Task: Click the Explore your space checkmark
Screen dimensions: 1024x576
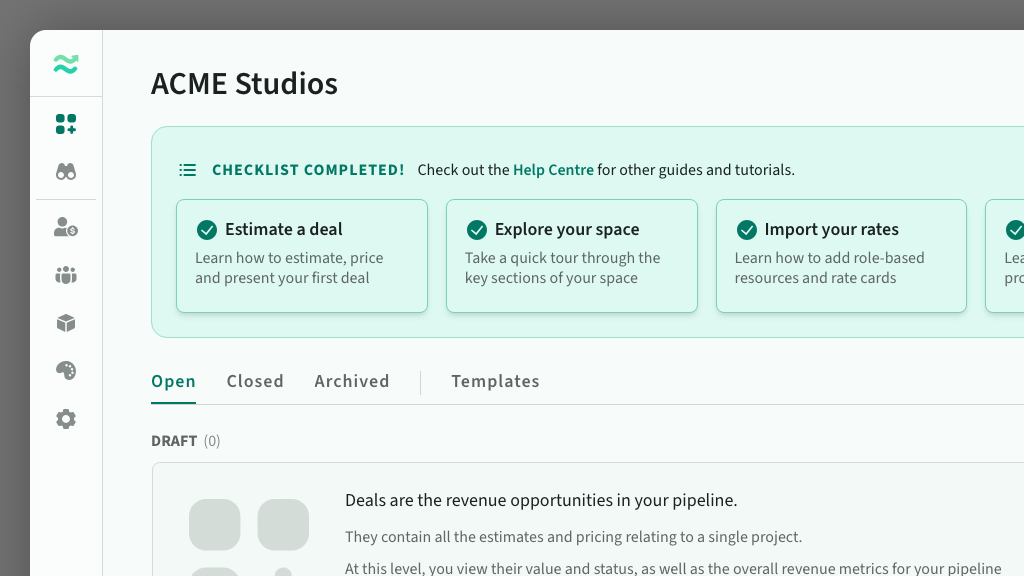Action: click(x=477, y=230)
